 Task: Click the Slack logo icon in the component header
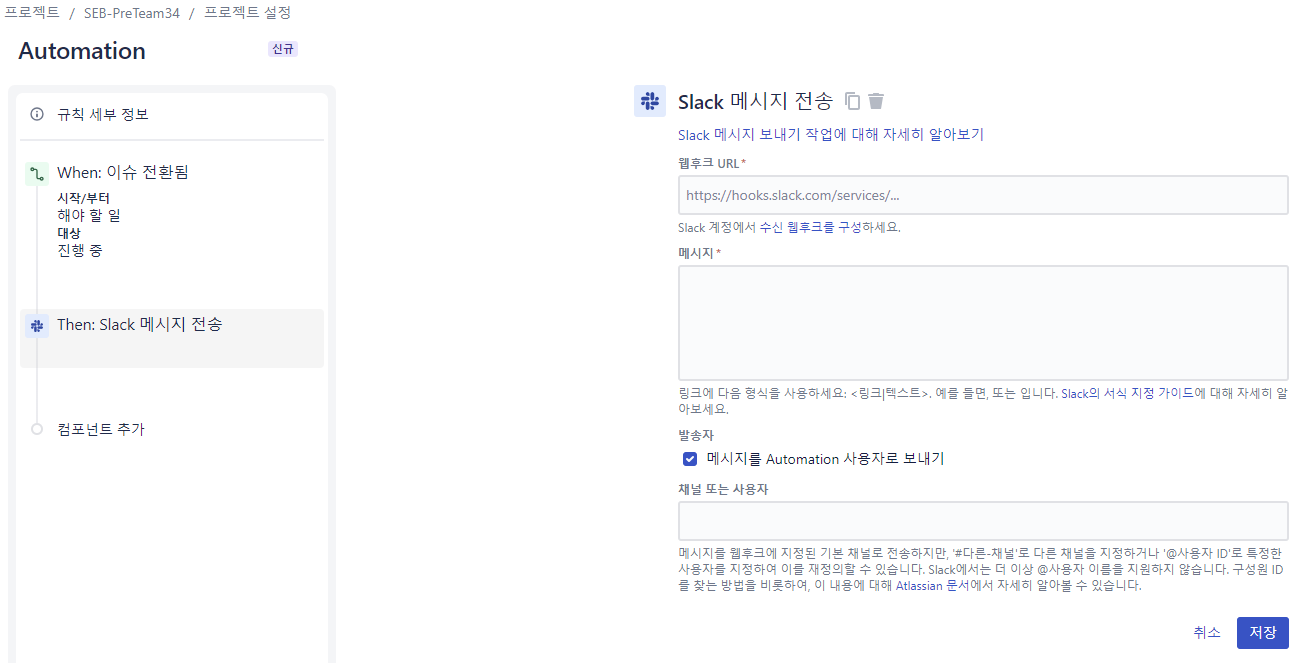[650, 101]
